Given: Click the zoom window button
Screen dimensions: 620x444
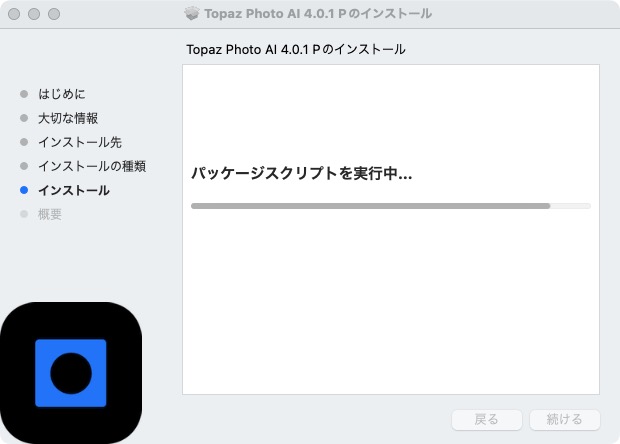Looking at the screenshot, I should click(54, 14).
